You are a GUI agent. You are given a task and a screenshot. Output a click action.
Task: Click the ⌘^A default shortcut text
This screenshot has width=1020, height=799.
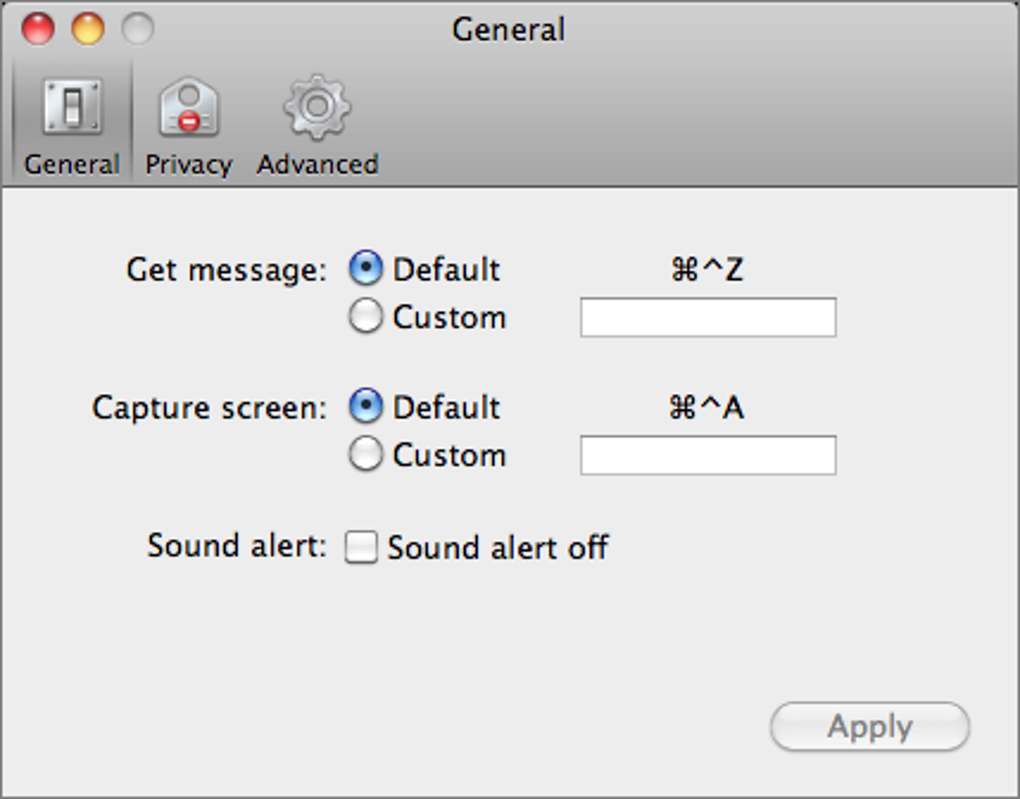pyautogui.click(x=707, y=407)
